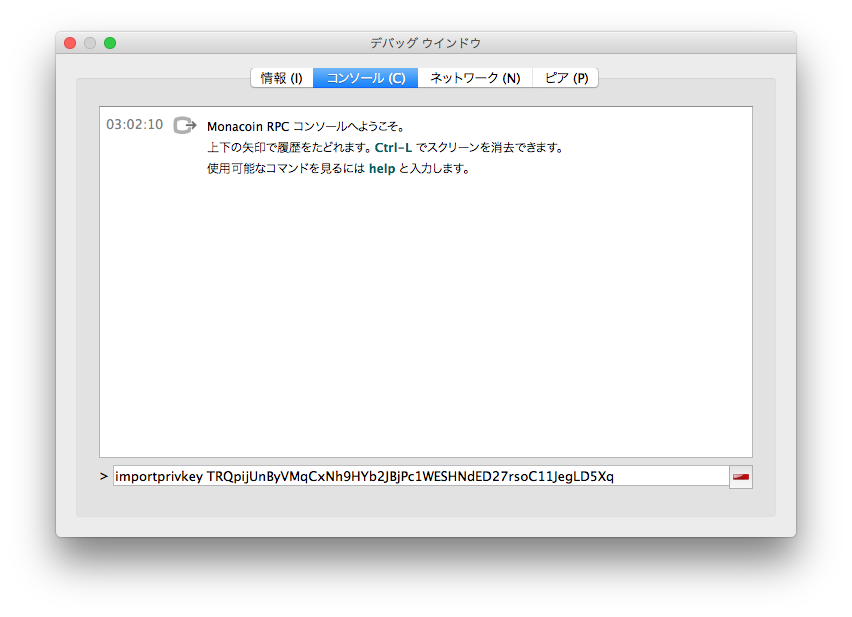Click the disabled gray minimize button
The image size is (852, 617).
click(90, 43)
